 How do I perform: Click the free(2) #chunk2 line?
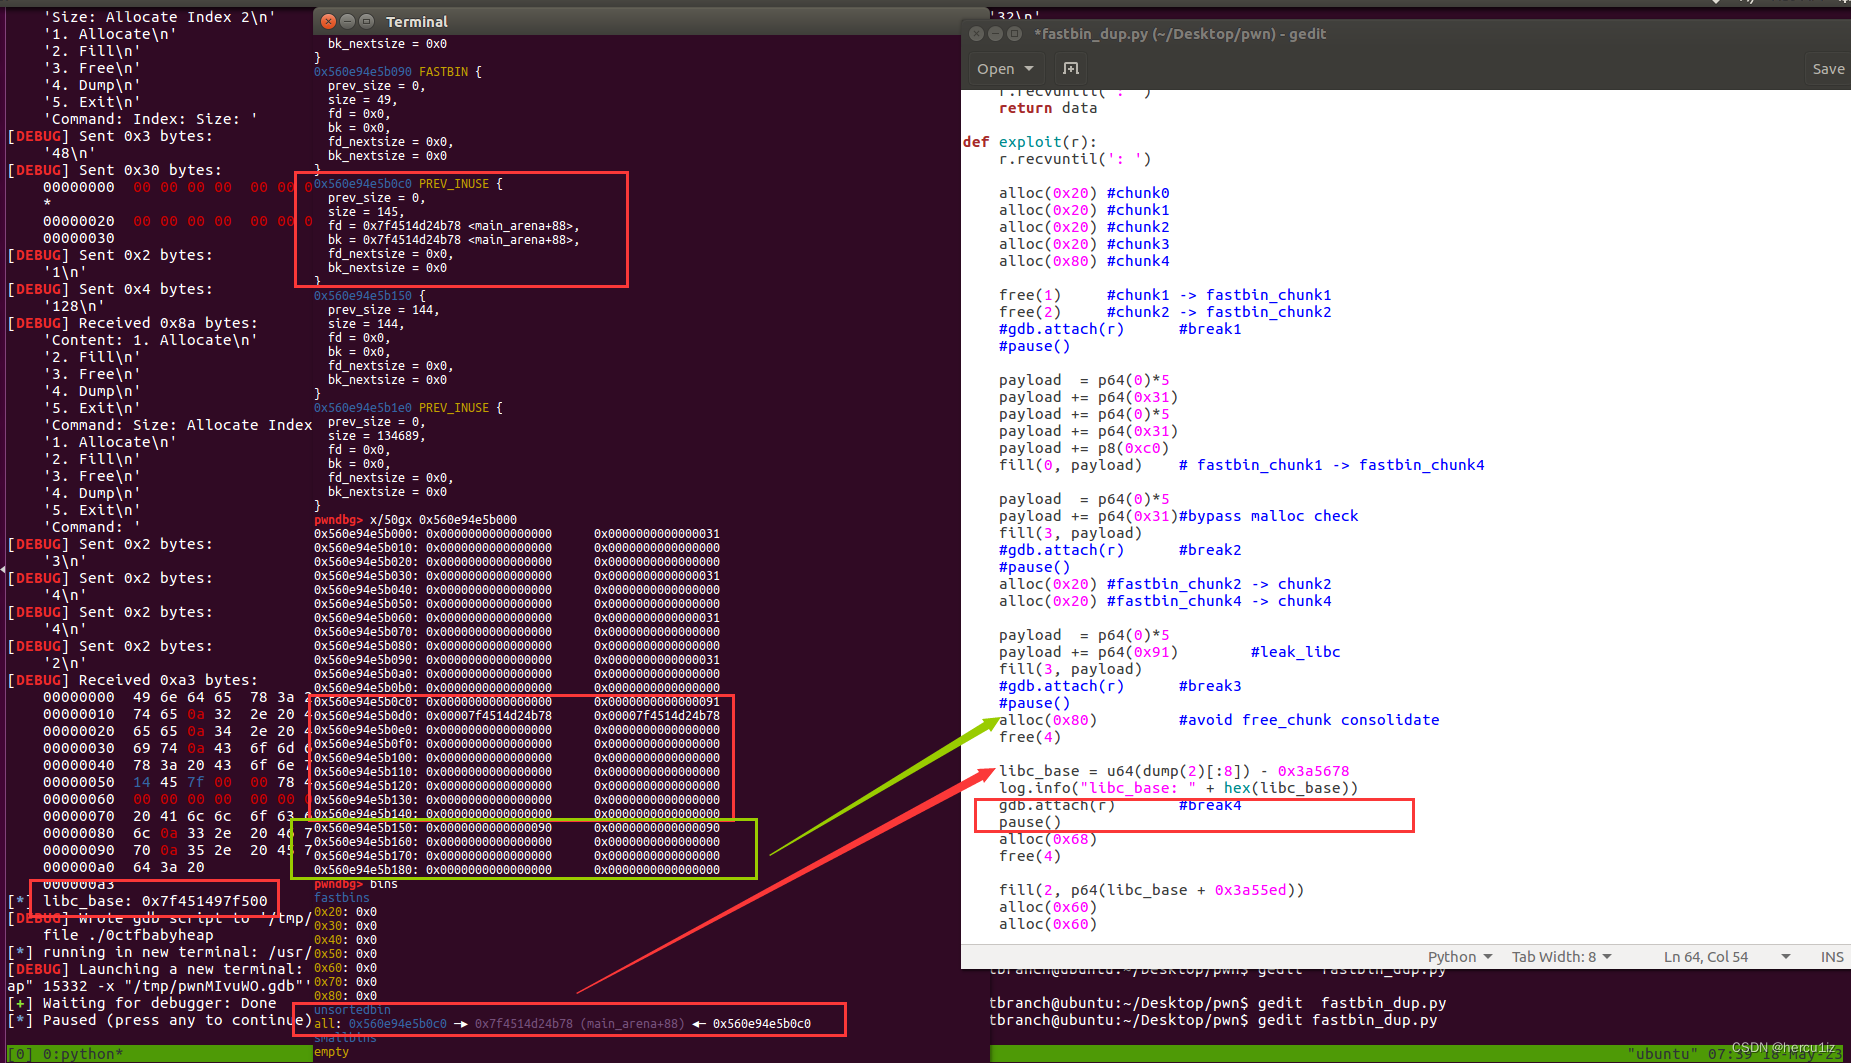(x=1164, y=312)
